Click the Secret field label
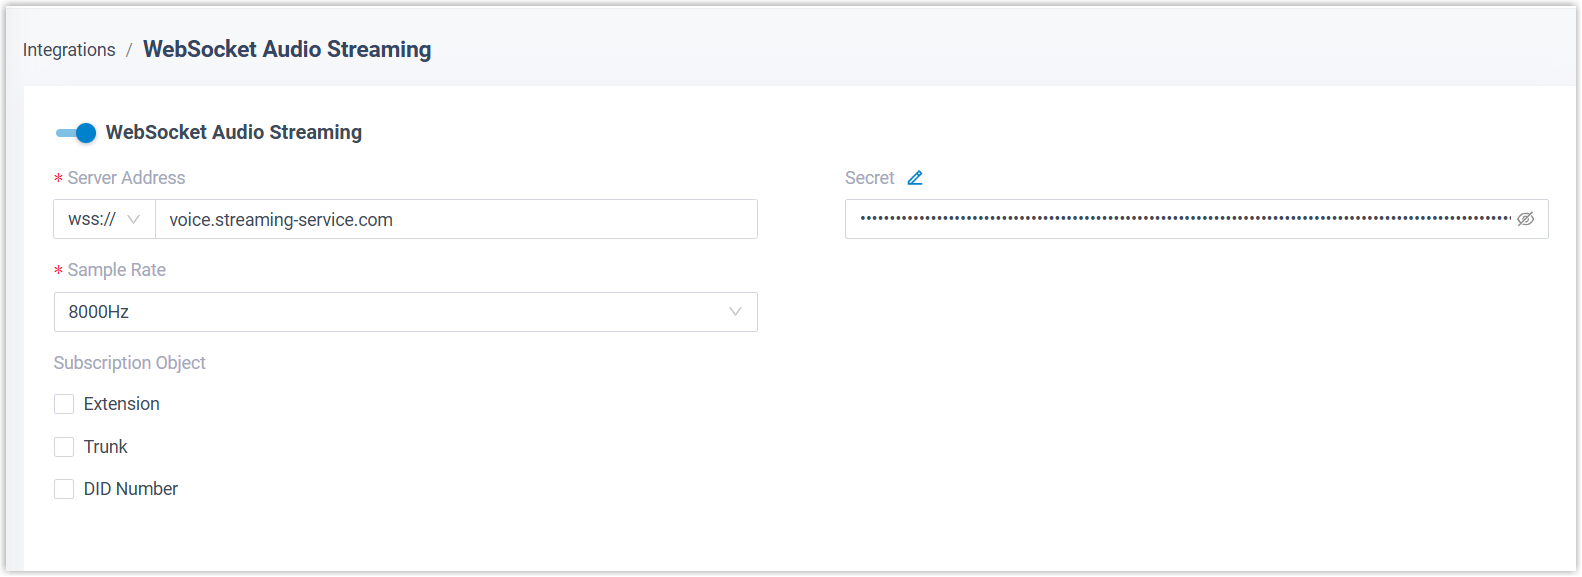The width and height of the screenshot is (1582, 577). pos(869,178)
